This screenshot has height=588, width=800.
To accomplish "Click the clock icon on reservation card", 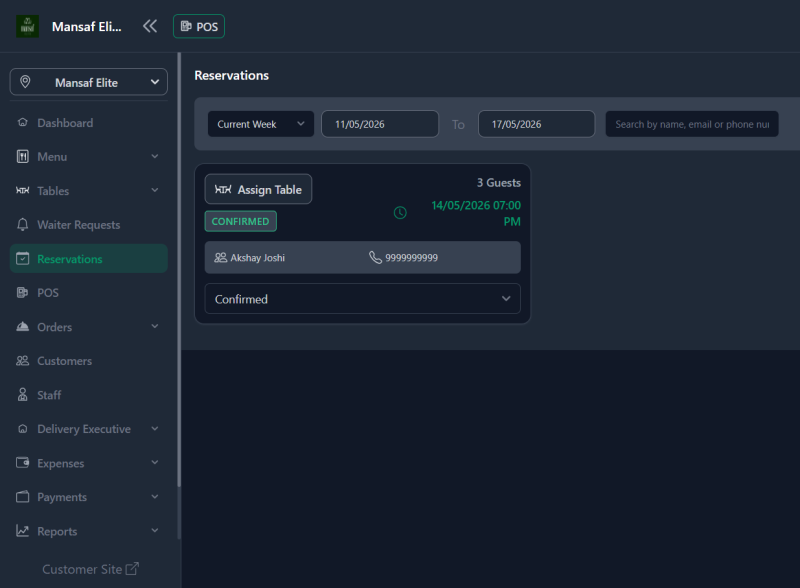I will click(x=400, y=213).
